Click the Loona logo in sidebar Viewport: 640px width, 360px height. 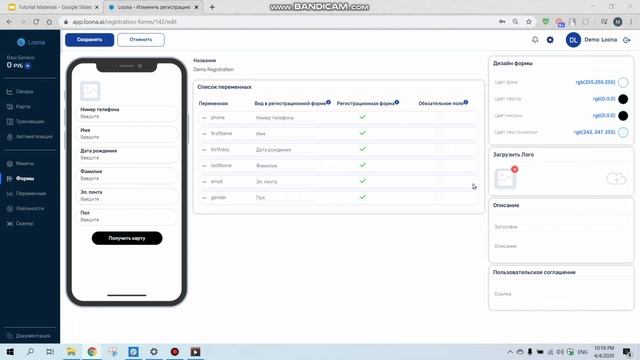31,42
